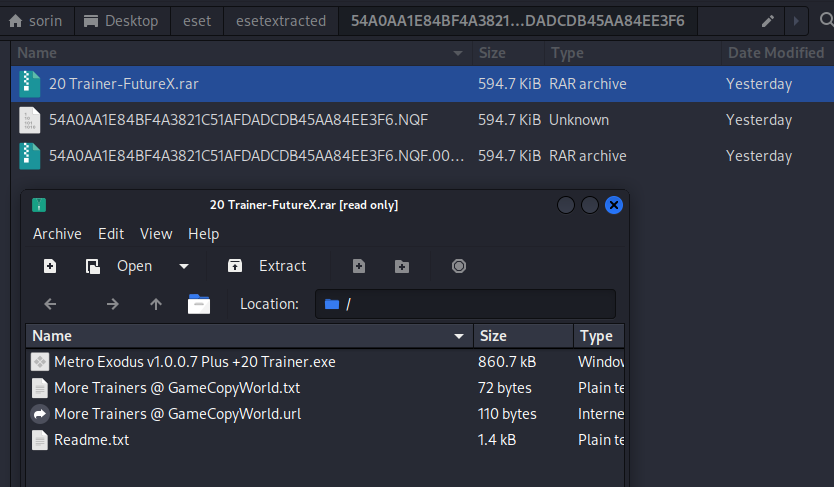Click the add folder toolbar icon

pos(402,266)
